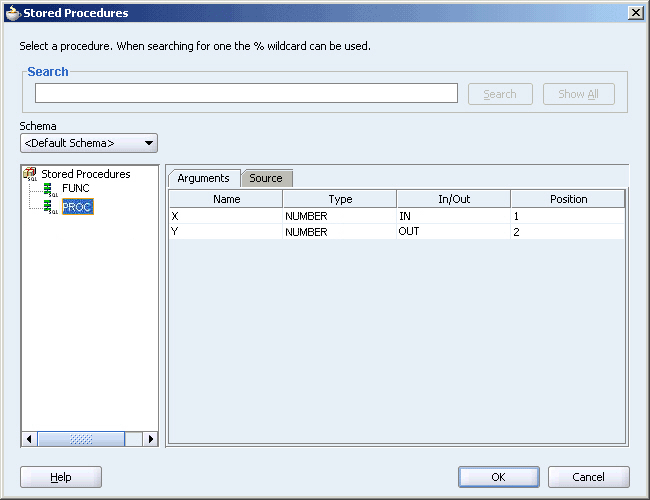Click the Cancel button
The image size is (650, 500).
(589, 477)
